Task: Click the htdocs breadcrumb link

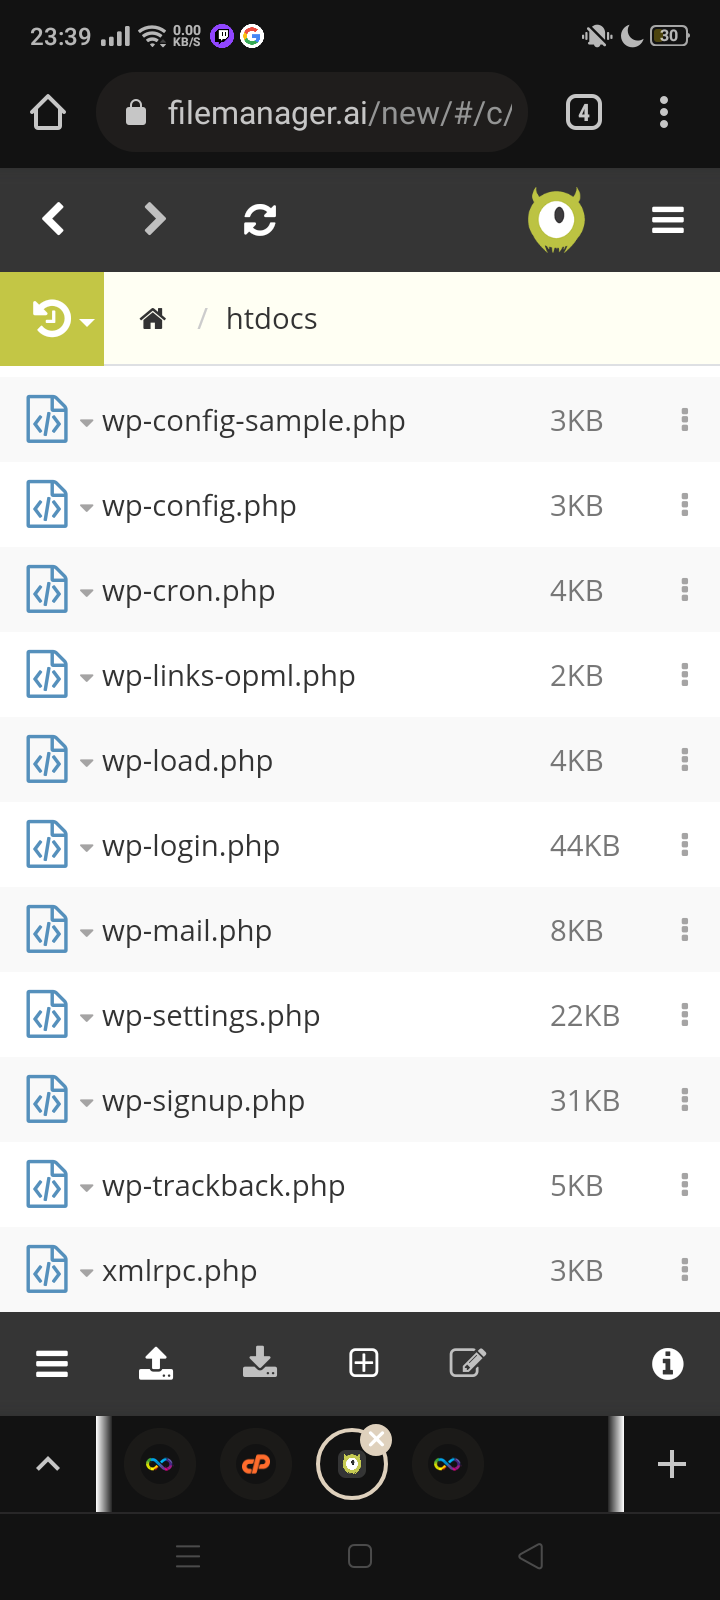Action: 271,319
